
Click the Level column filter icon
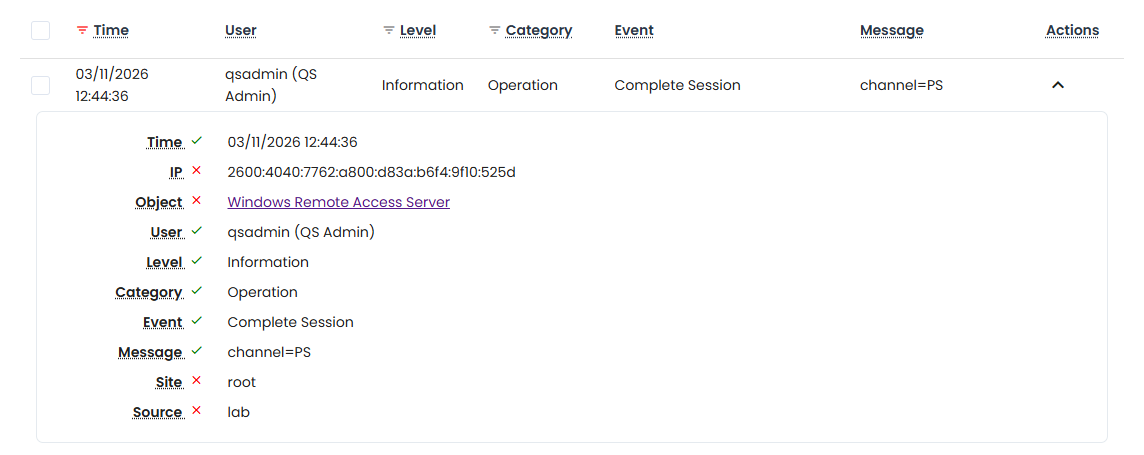(x=389, y=31)
